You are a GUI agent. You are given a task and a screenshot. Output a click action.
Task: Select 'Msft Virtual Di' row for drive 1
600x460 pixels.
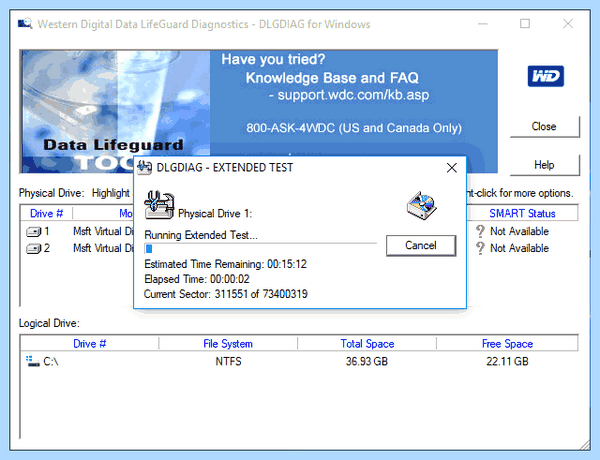pyautogui.click(x=103, y=232)
